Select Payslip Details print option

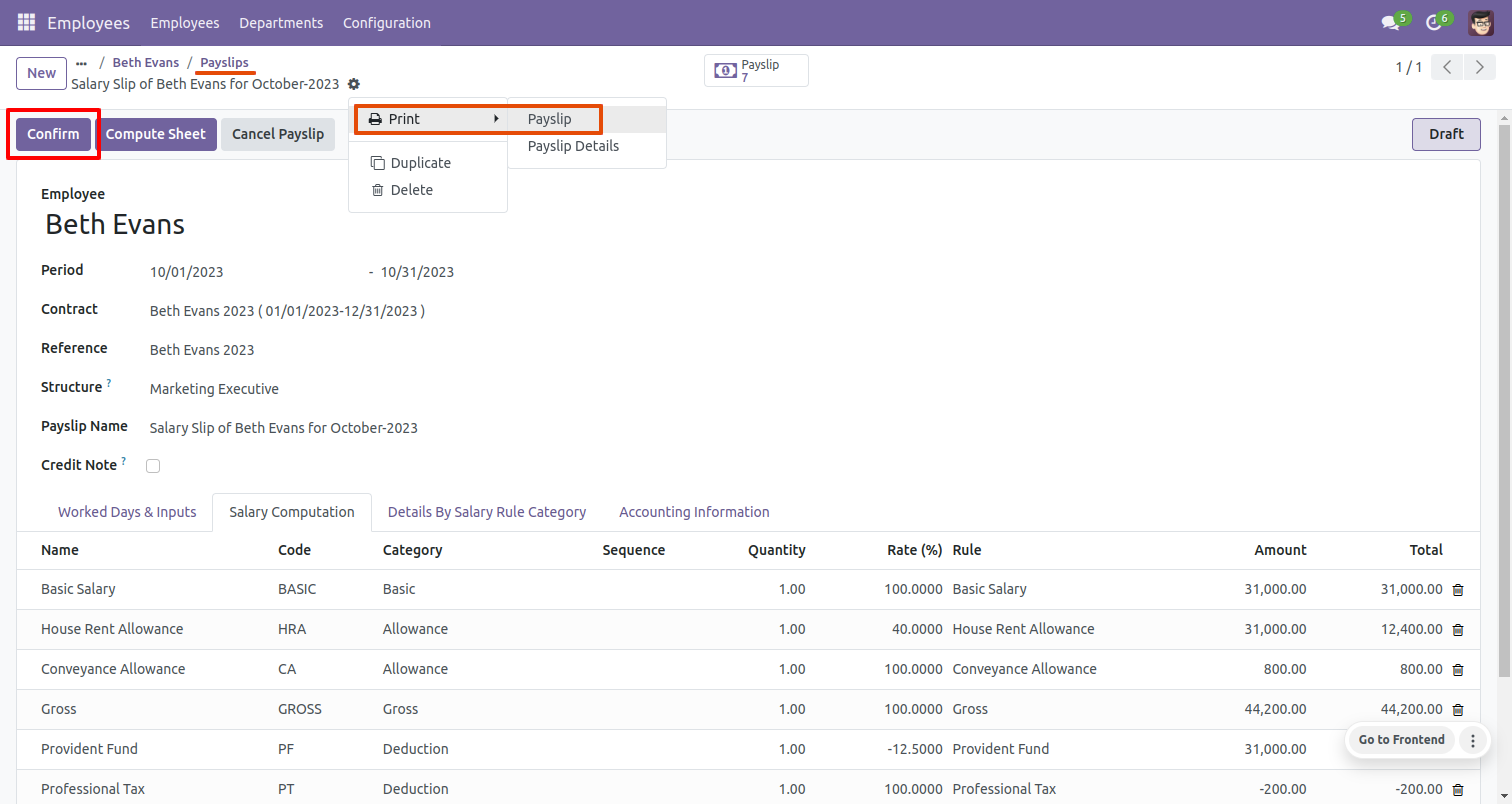(587, 146)
